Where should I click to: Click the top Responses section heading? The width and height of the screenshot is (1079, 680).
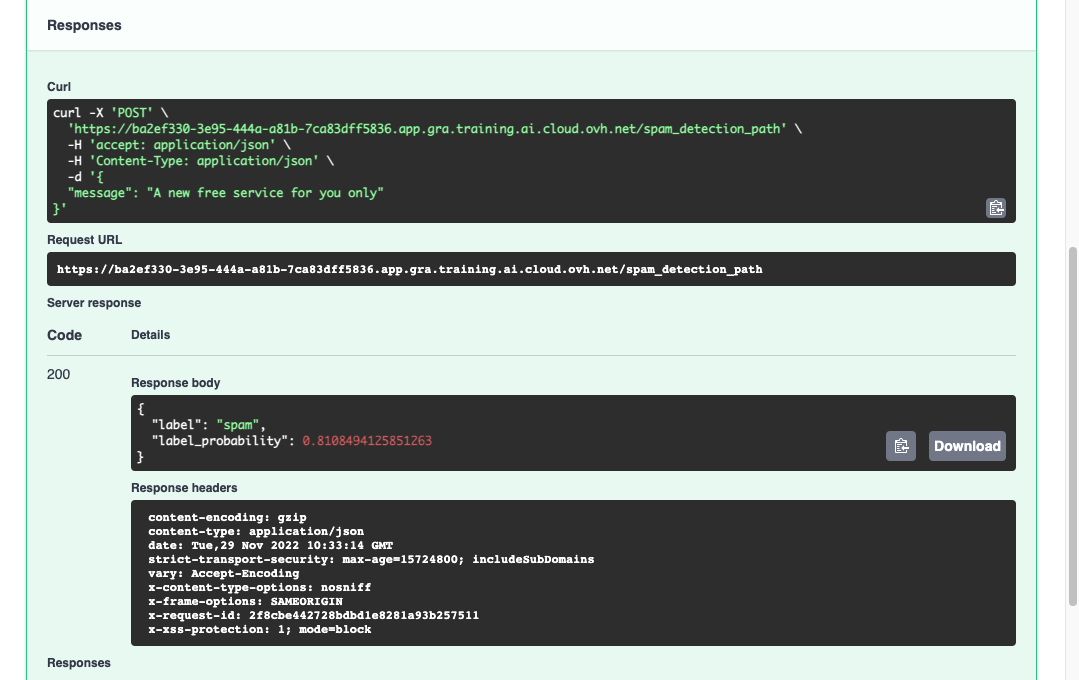pos(84,25)
